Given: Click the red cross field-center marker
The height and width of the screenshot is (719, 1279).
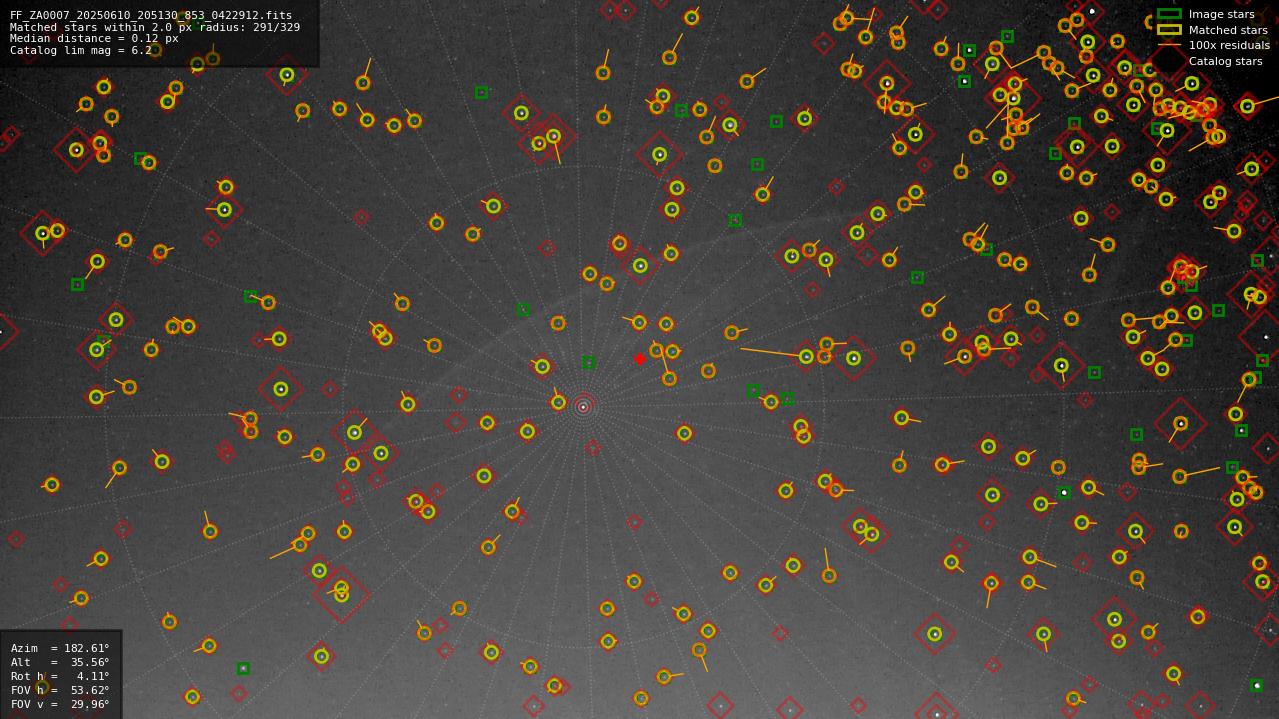Looking at the screenshot, I should 640,359.
